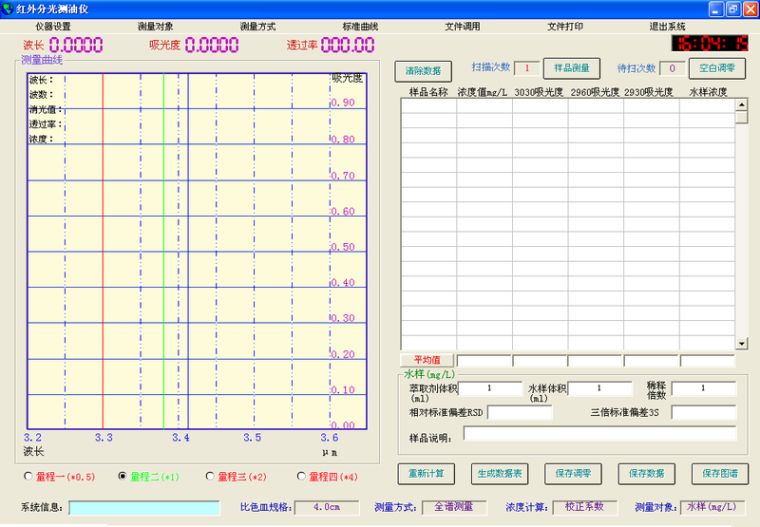760x527 pixels.
Task: Open the 标准曲线 menu
Action: pos(360,27)
